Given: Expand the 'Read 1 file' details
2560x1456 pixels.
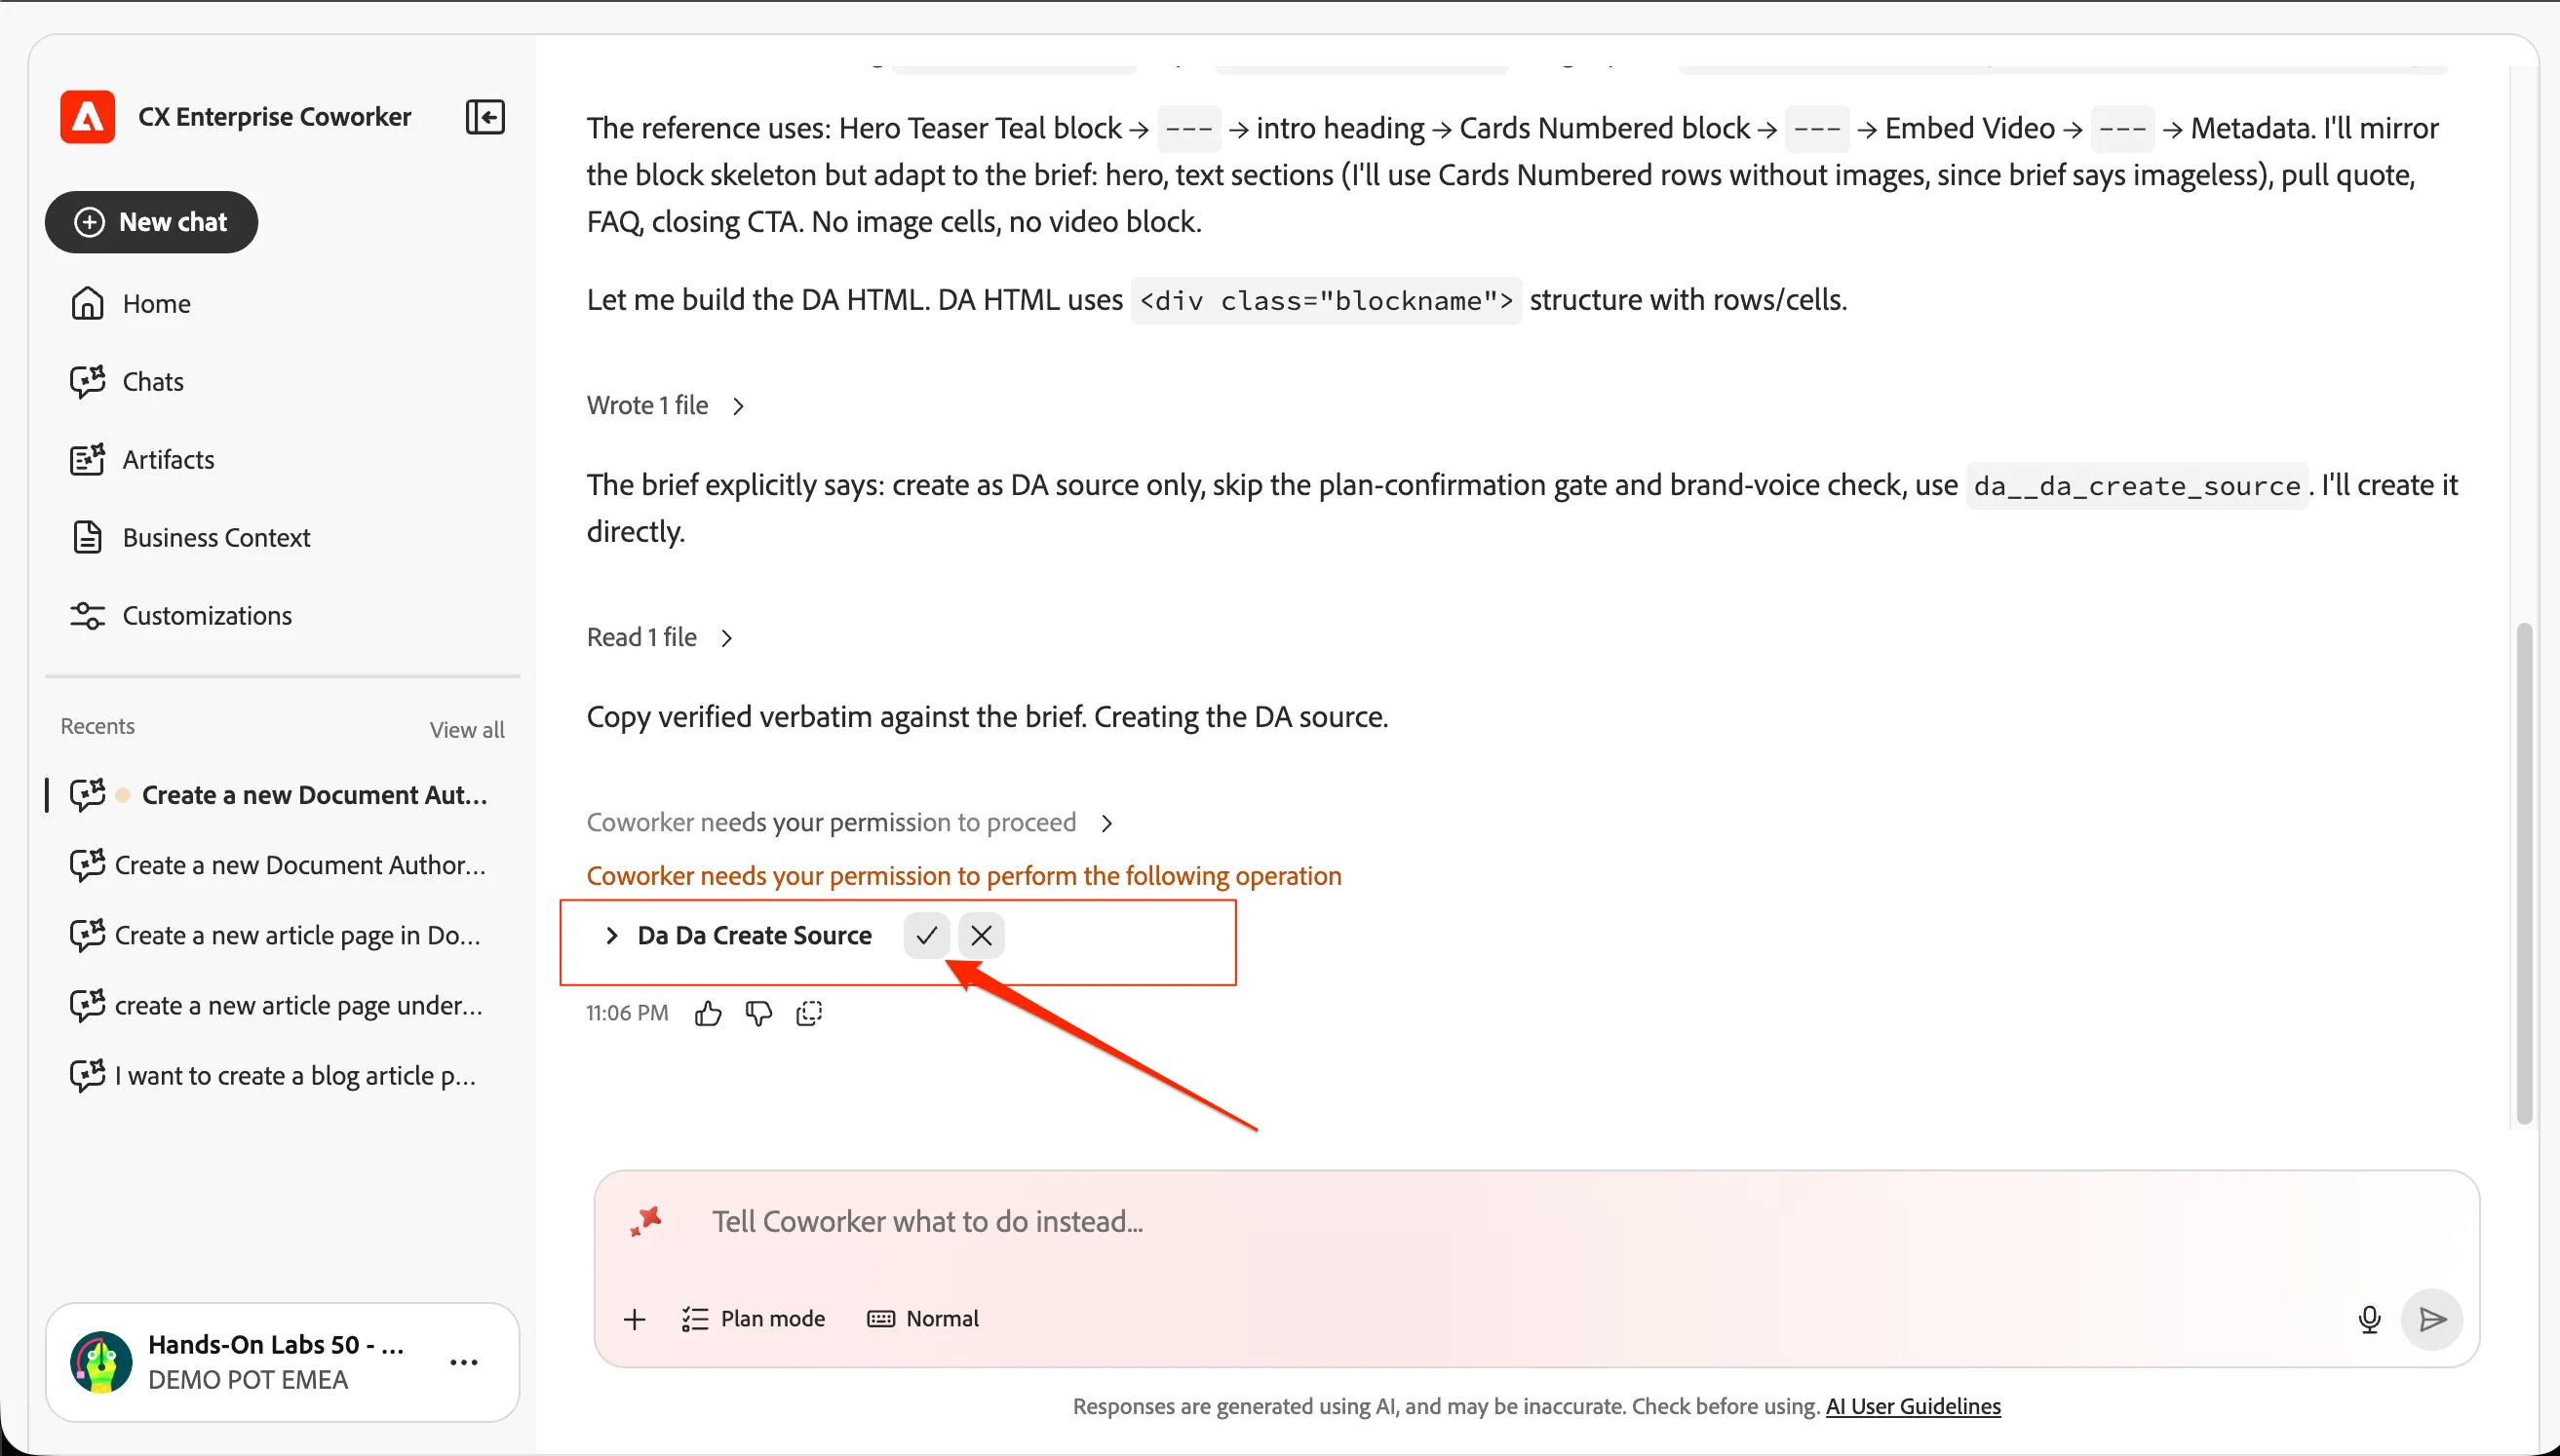Looking at the screenshot, I should [661, 637].
